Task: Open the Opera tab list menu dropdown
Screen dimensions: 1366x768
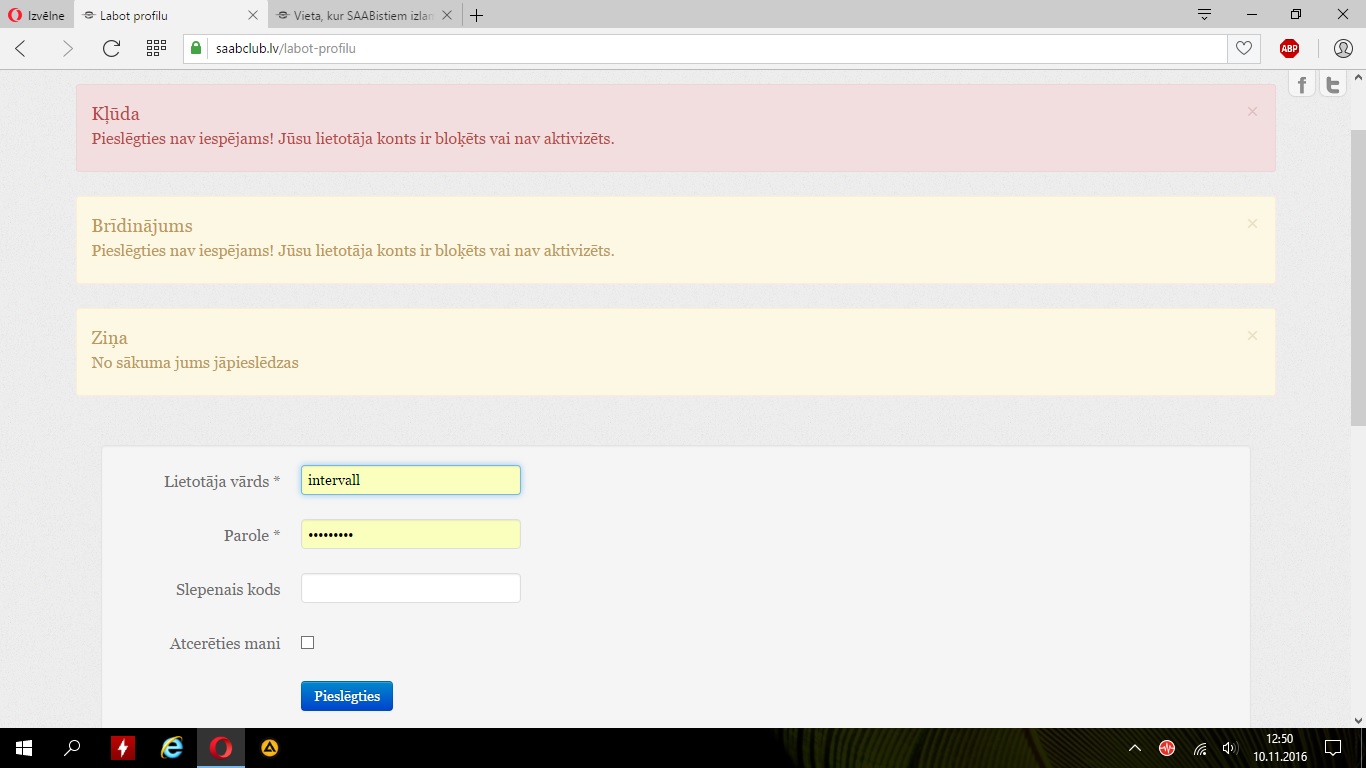Action: tap(1204, 15)
